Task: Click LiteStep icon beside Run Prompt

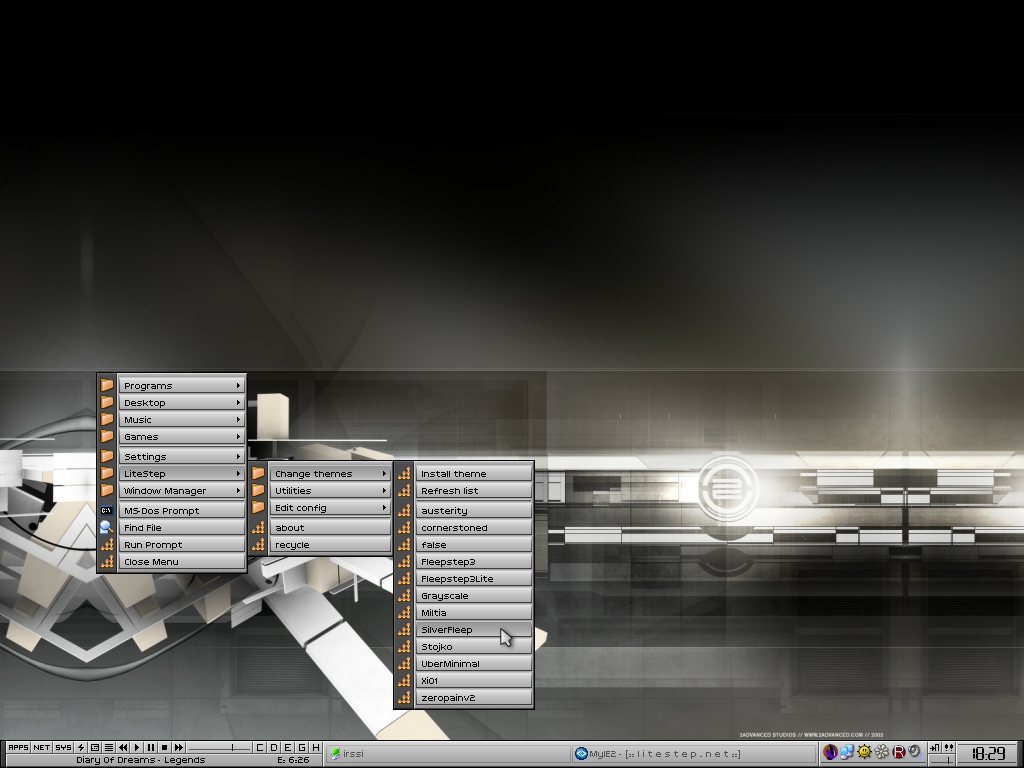Action: [107, 545]
